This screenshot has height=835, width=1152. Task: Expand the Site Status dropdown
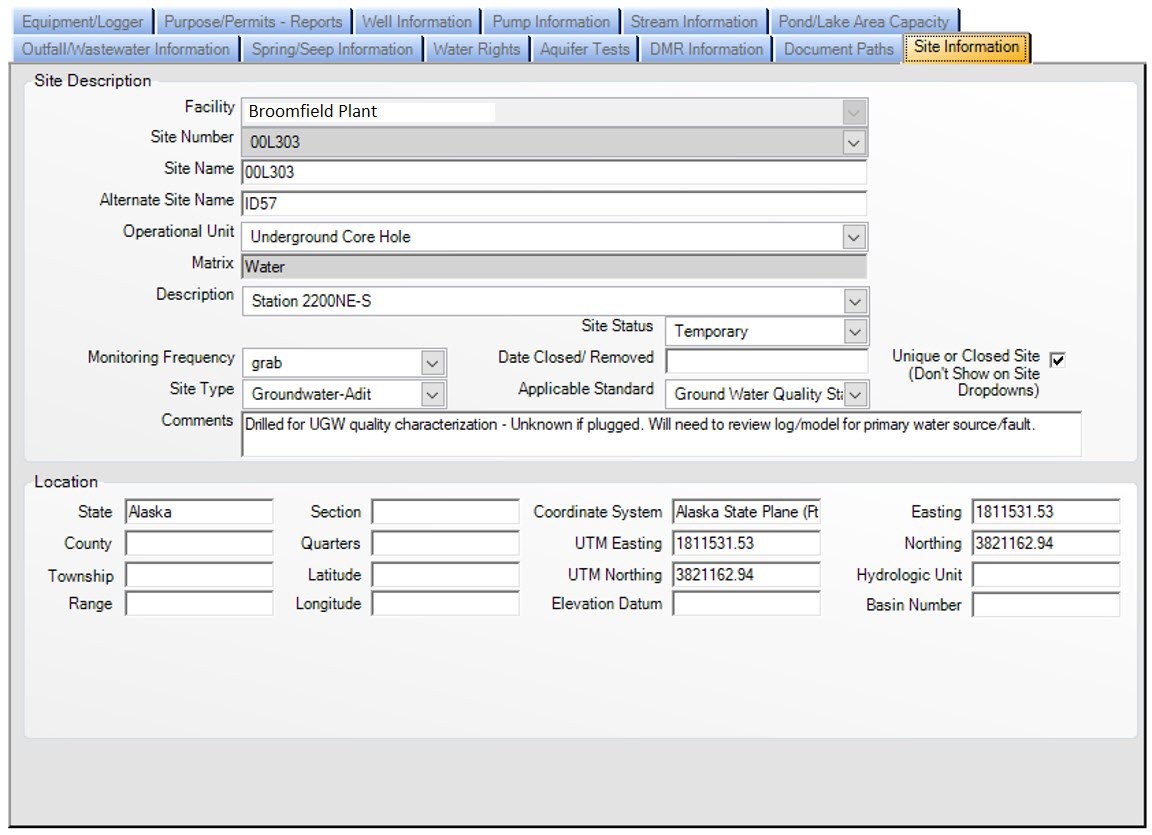[854, 331]
